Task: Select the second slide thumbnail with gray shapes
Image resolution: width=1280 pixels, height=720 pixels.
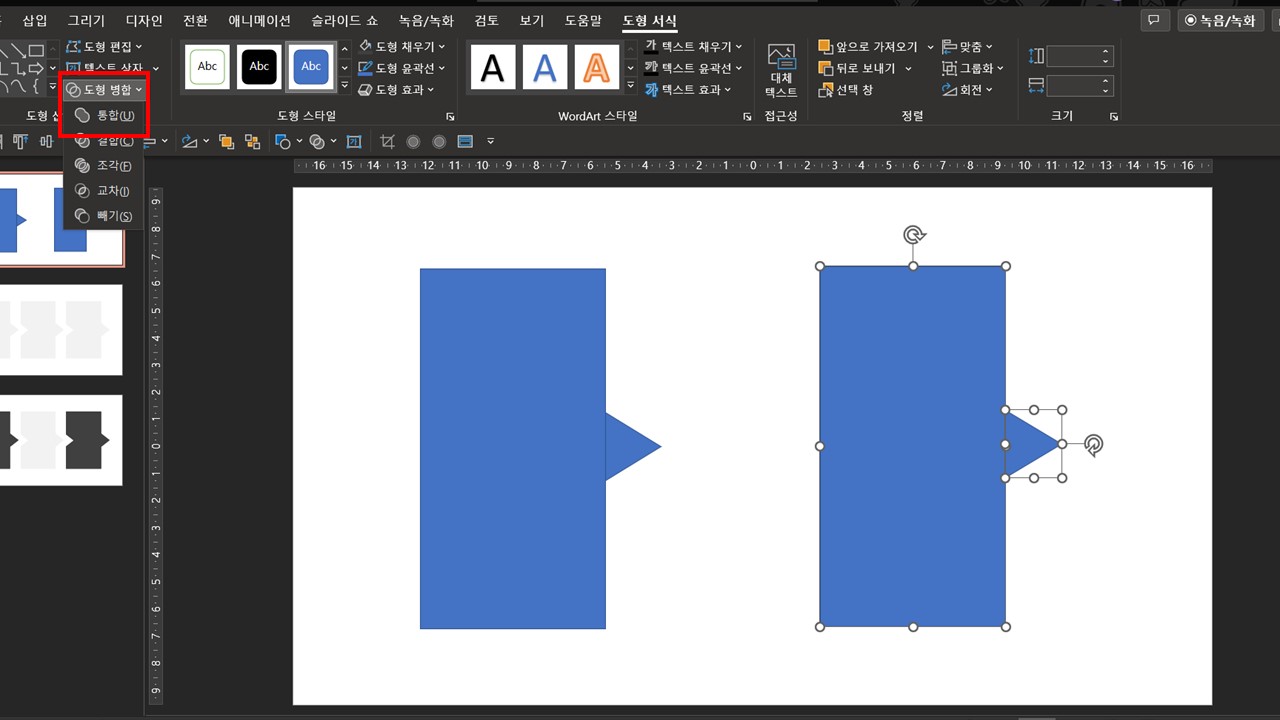Action: pos(61,330)
